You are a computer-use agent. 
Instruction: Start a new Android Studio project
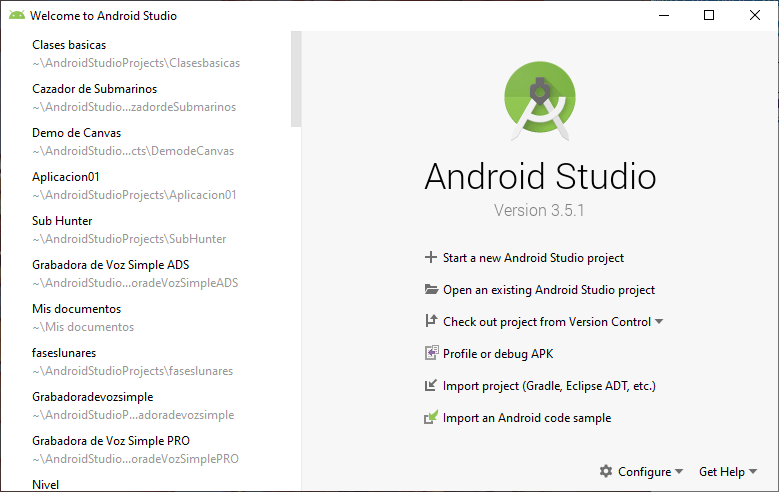point(533,258)
